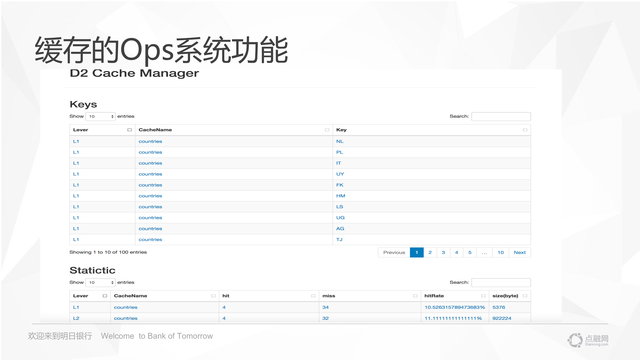The width and height of the screenshot is (640, 360).
Task: Click miss value 32
Action: (x=325, y=318)
